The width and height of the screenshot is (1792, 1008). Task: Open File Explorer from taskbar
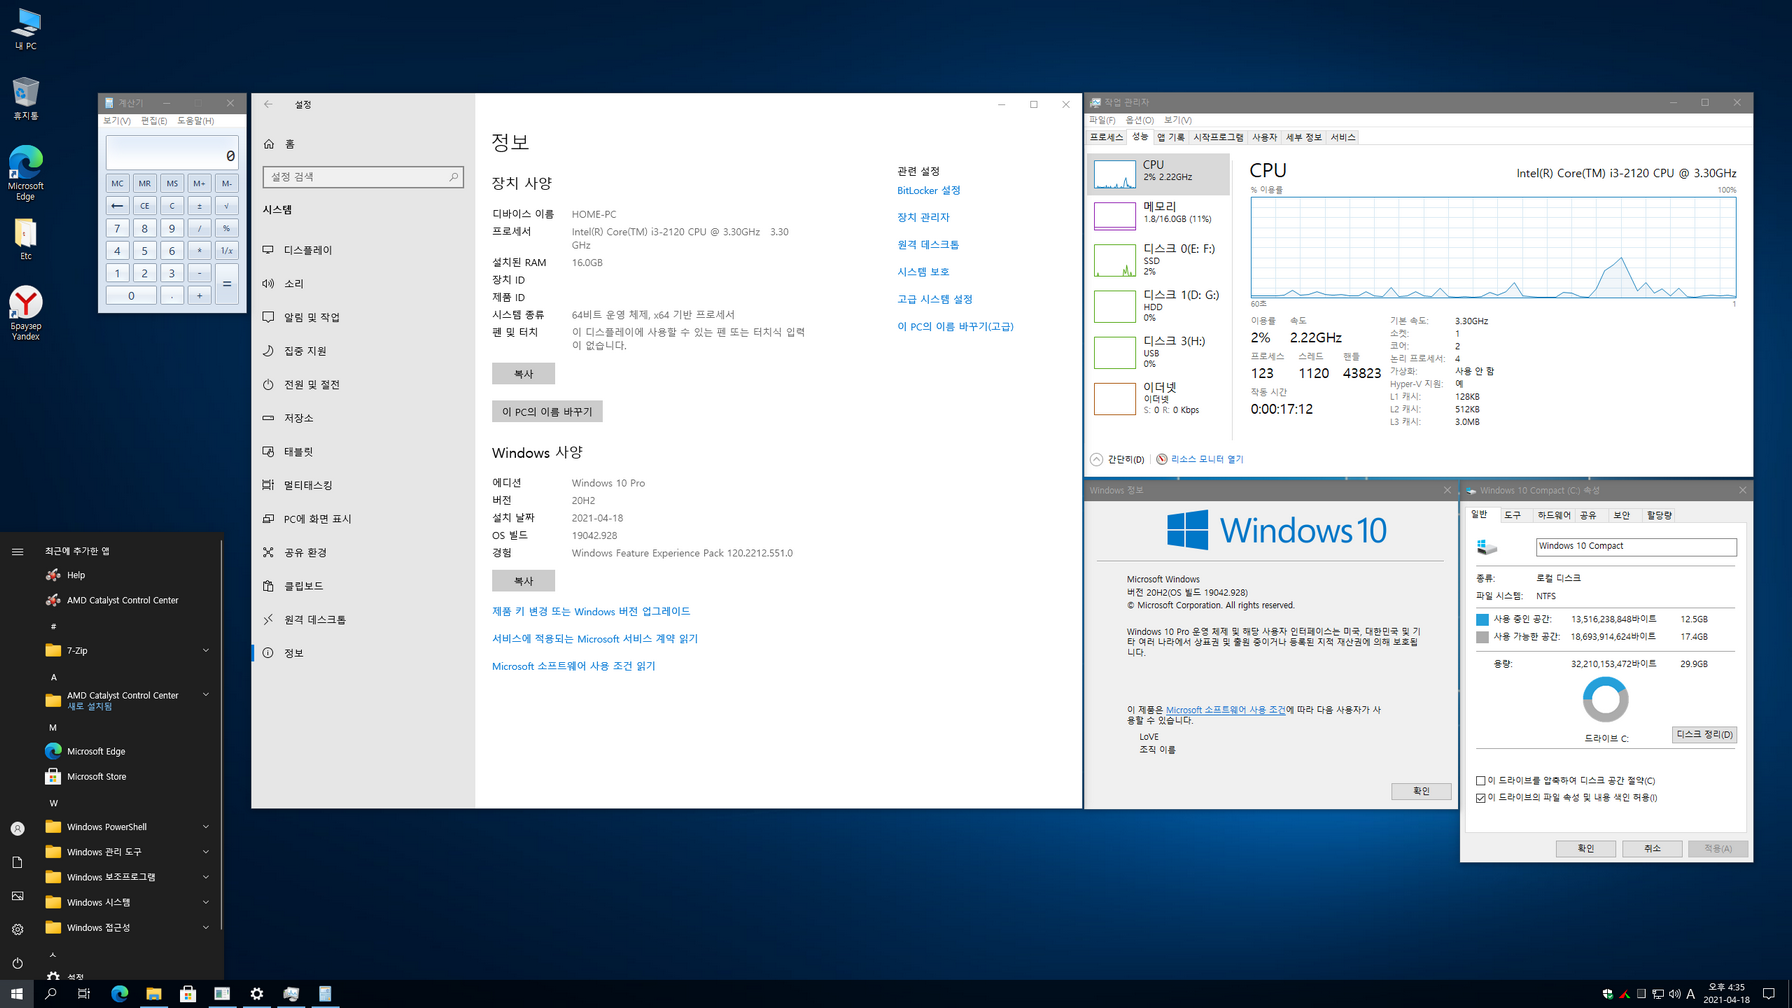point(153,993)
